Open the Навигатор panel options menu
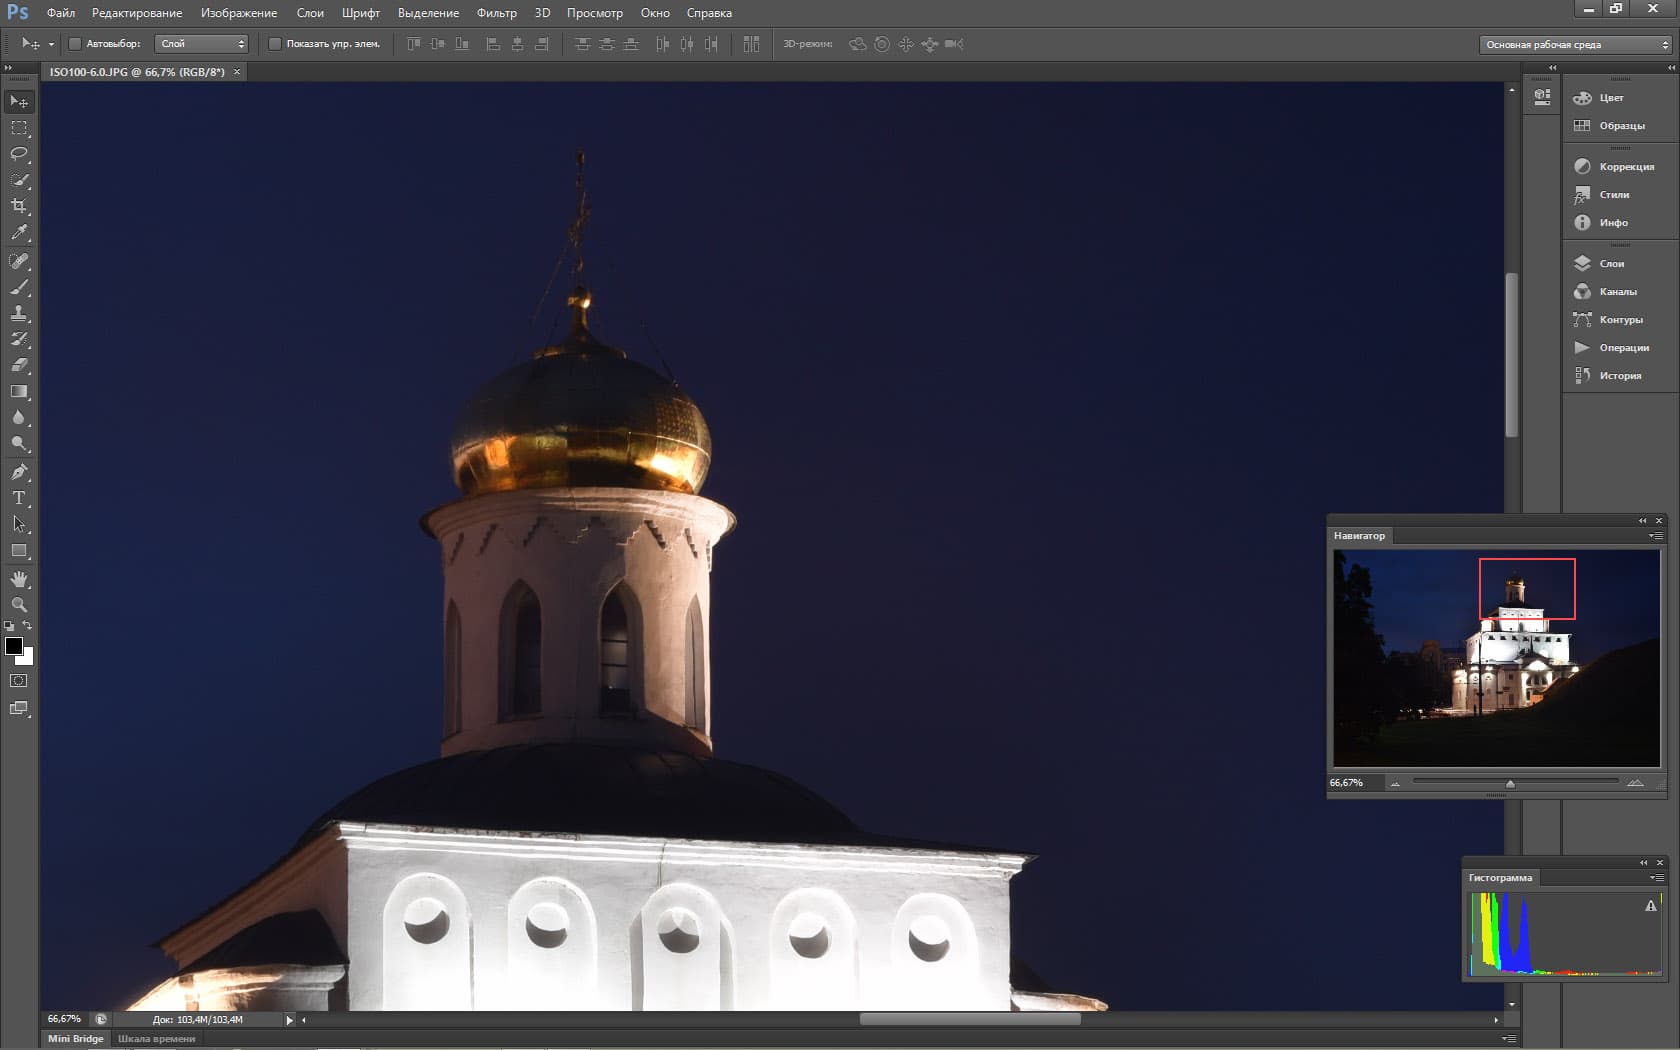Viewport: 1680px width, 1050px height. (x=1656, y=536)
